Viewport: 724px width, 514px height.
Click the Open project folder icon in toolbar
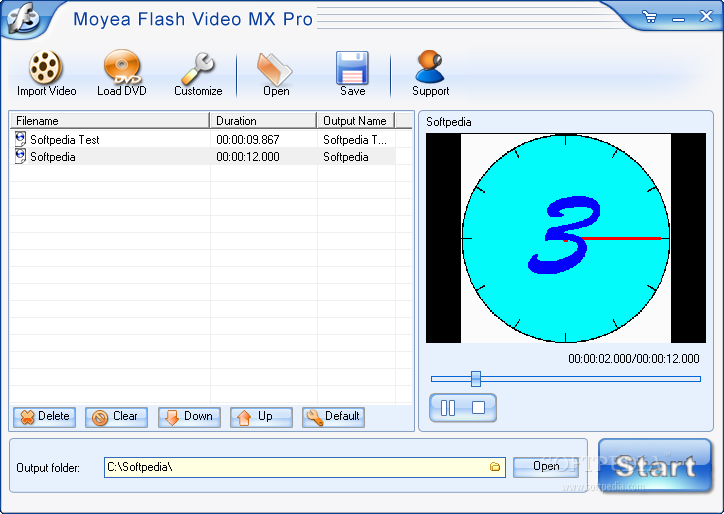pyautogui.click(x=275, y=69)
